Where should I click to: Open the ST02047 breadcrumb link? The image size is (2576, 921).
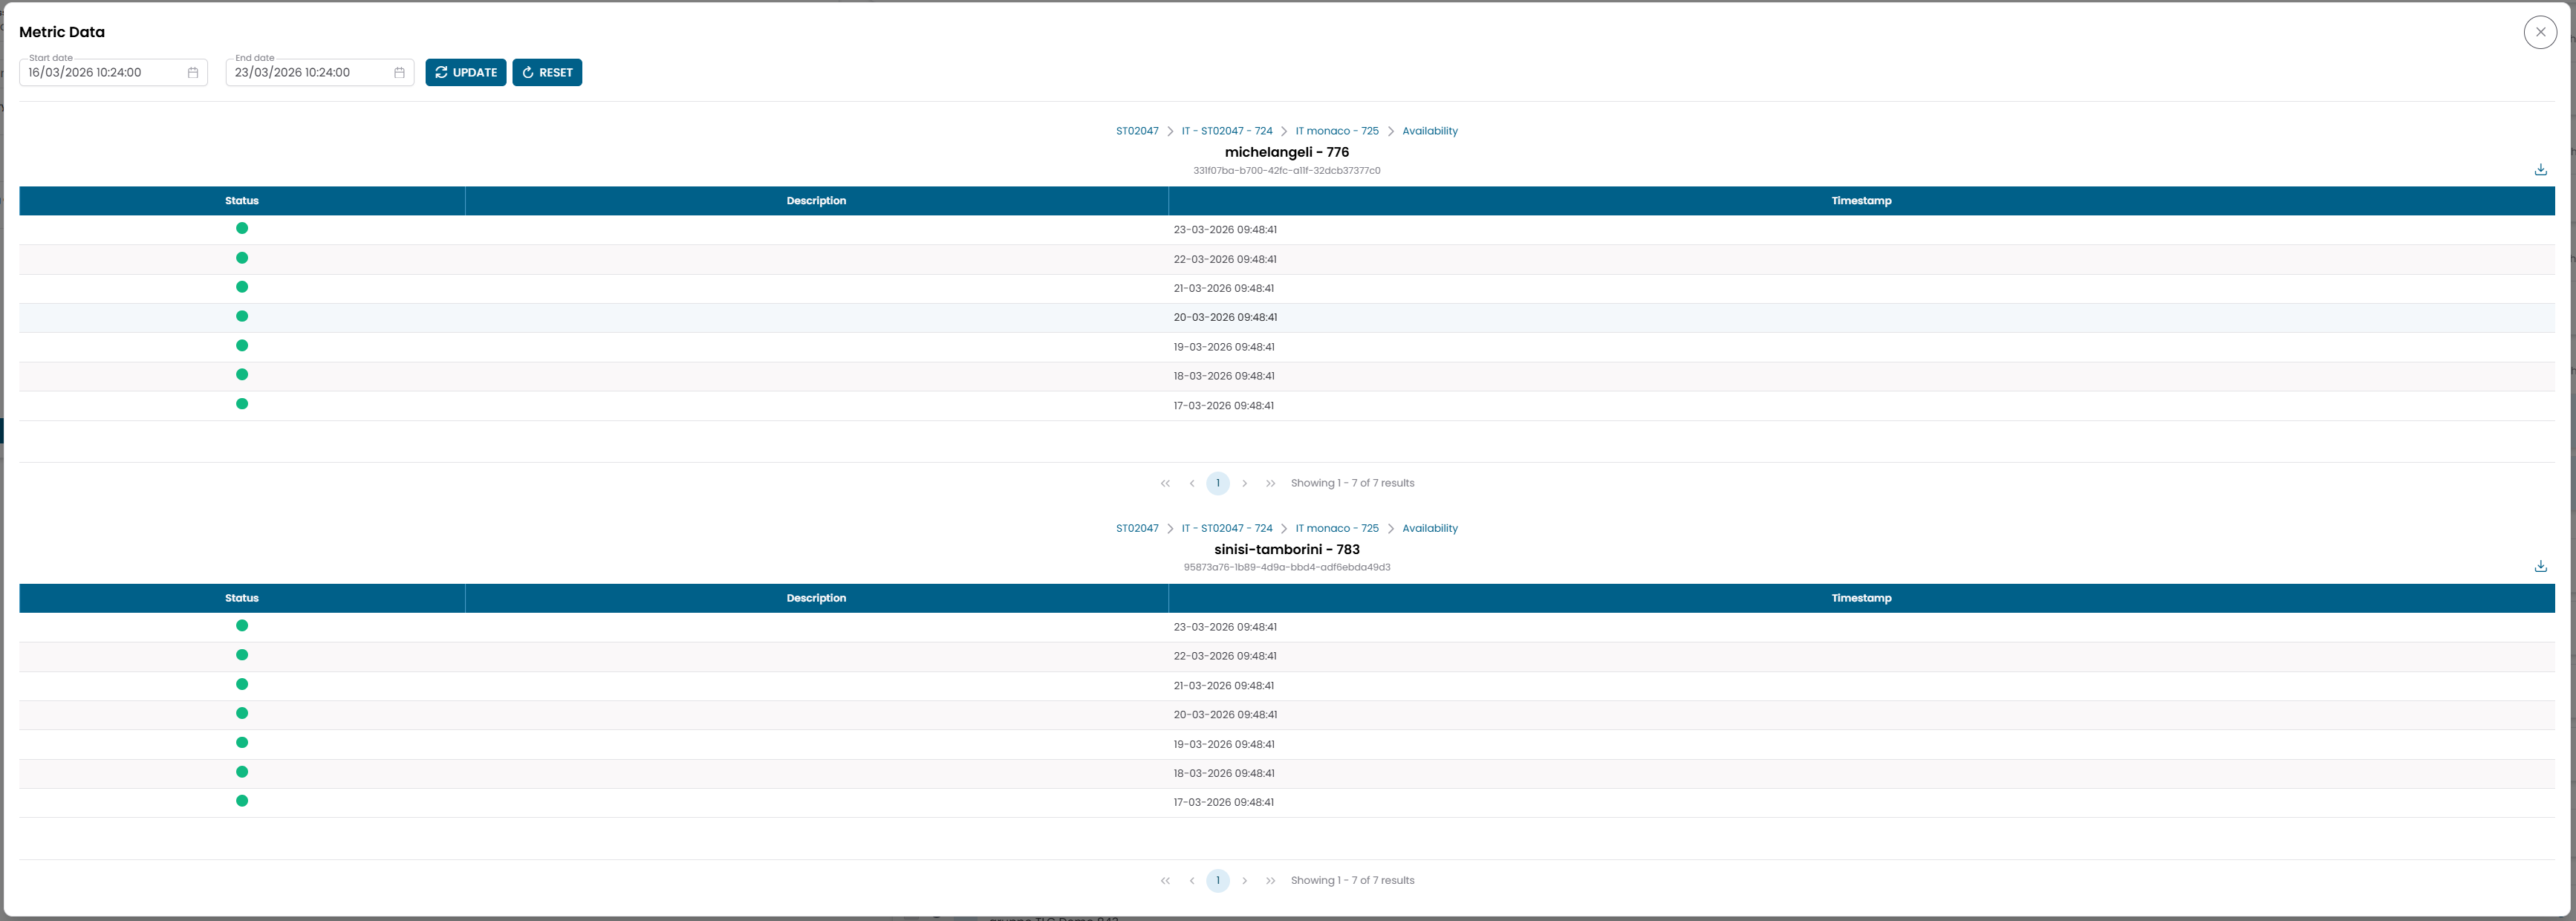[1137, 130]
